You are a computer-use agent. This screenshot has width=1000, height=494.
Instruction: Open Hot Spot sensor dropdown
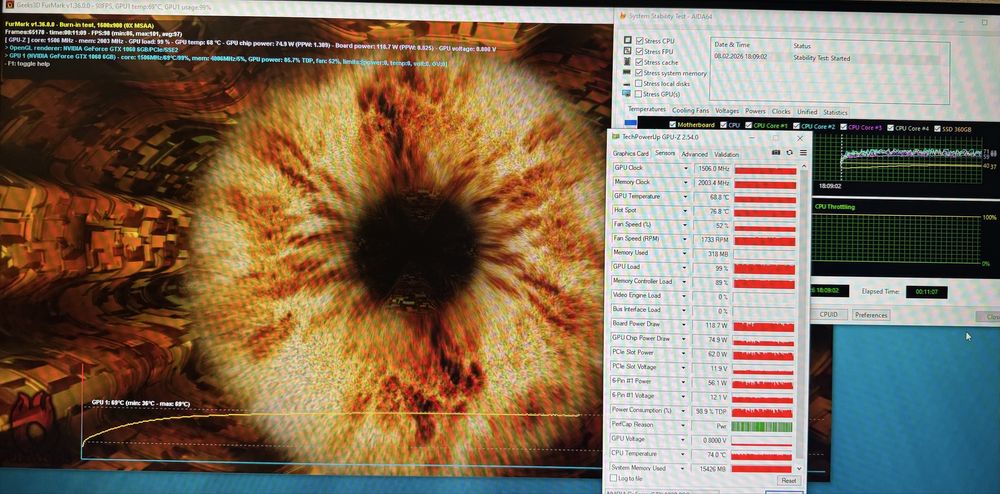[x=686, y=210]
